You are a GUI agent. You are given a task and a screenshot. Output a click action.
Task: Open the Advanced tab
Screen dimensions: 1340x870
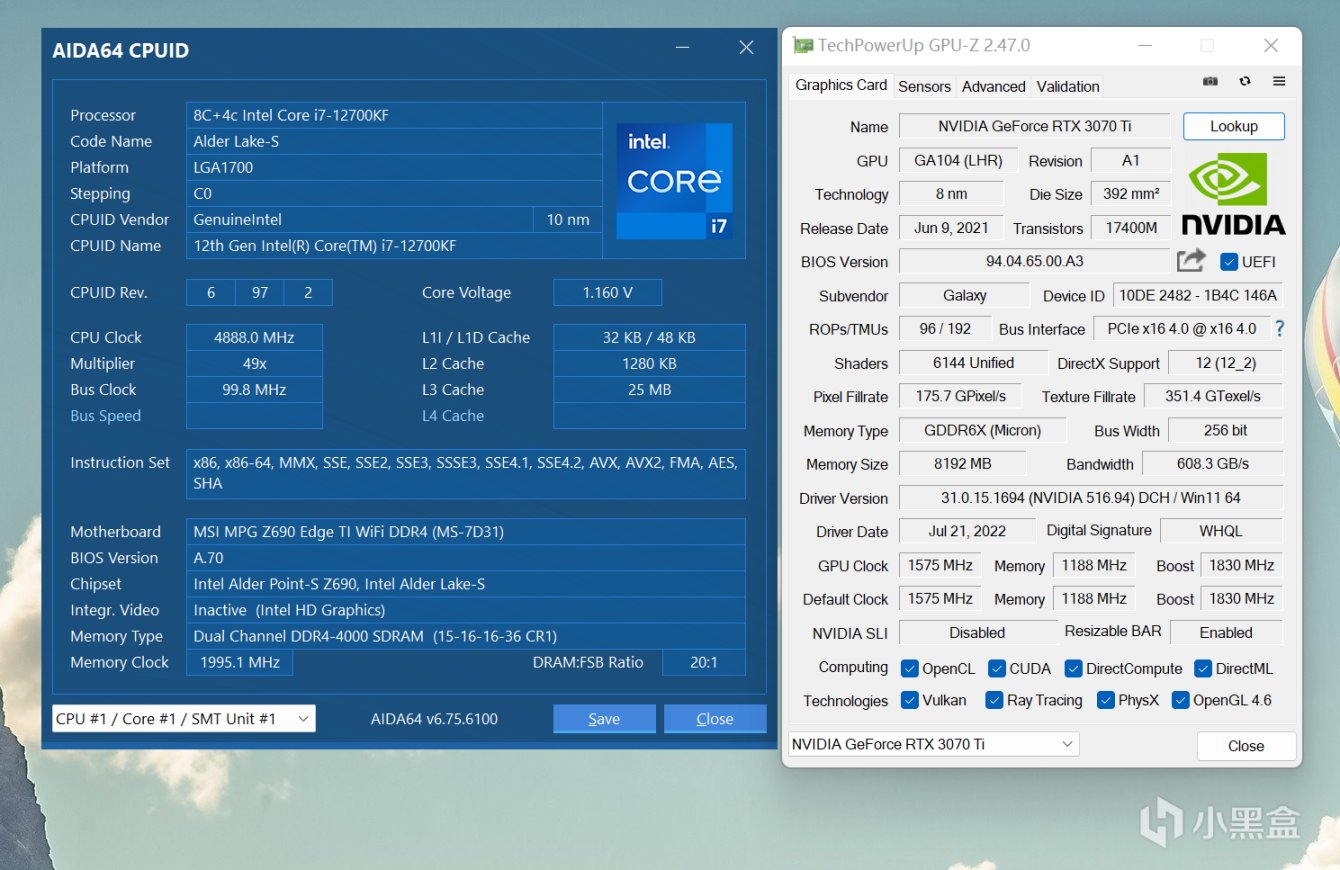993,86
